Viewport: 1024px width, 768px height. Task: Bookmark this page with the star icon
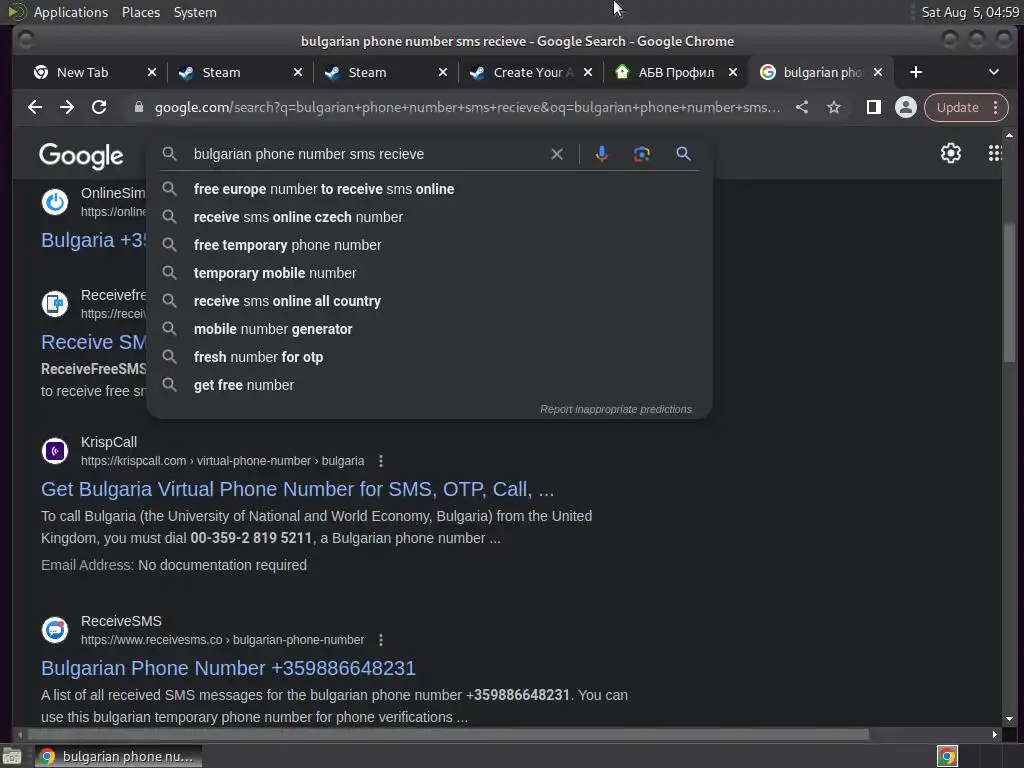[x=834, y=107]
